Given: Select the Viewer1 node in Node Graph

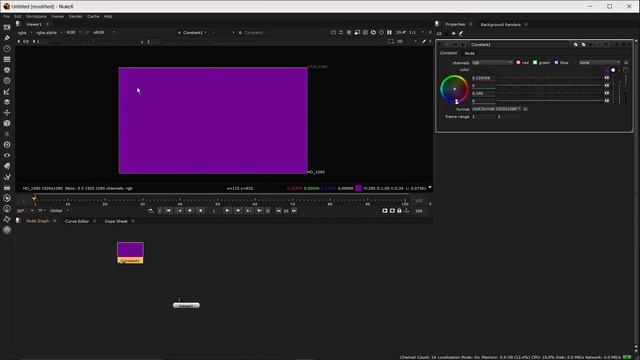Looking at the screenshot, I should pyautogui.click(x=186, y=305).
